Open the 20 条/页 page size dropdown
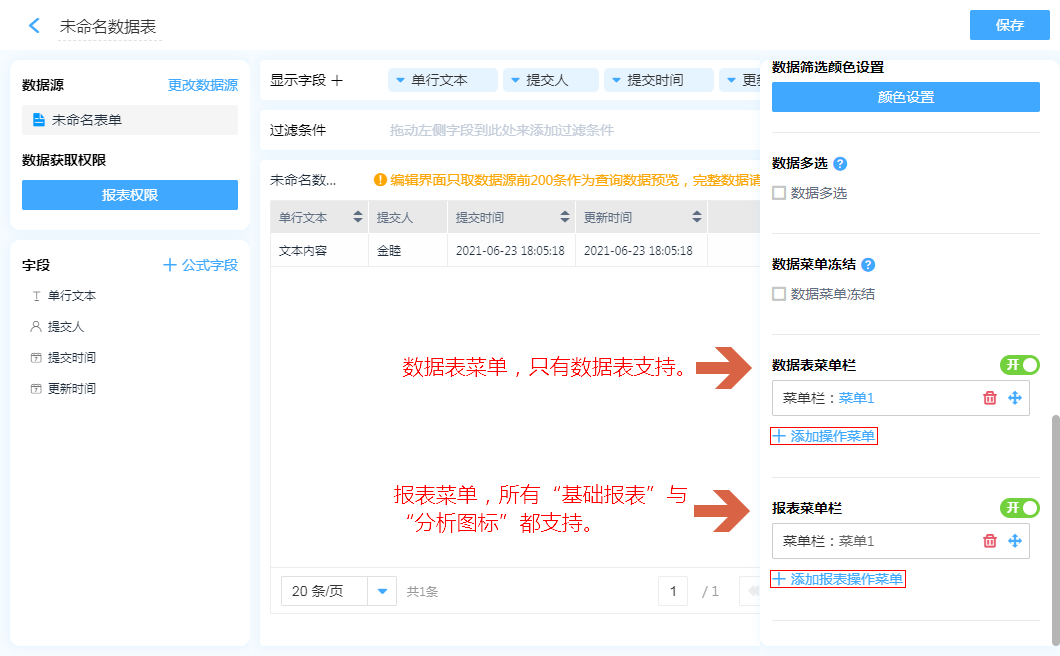 pyautogui.click(x=382, y=591)
